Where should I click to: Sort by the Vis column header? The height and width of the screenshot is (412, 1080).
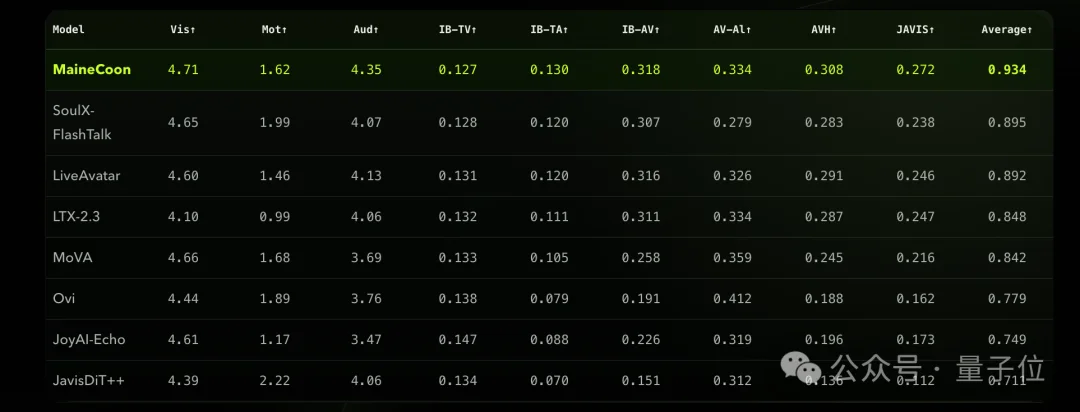pos(183,30)
